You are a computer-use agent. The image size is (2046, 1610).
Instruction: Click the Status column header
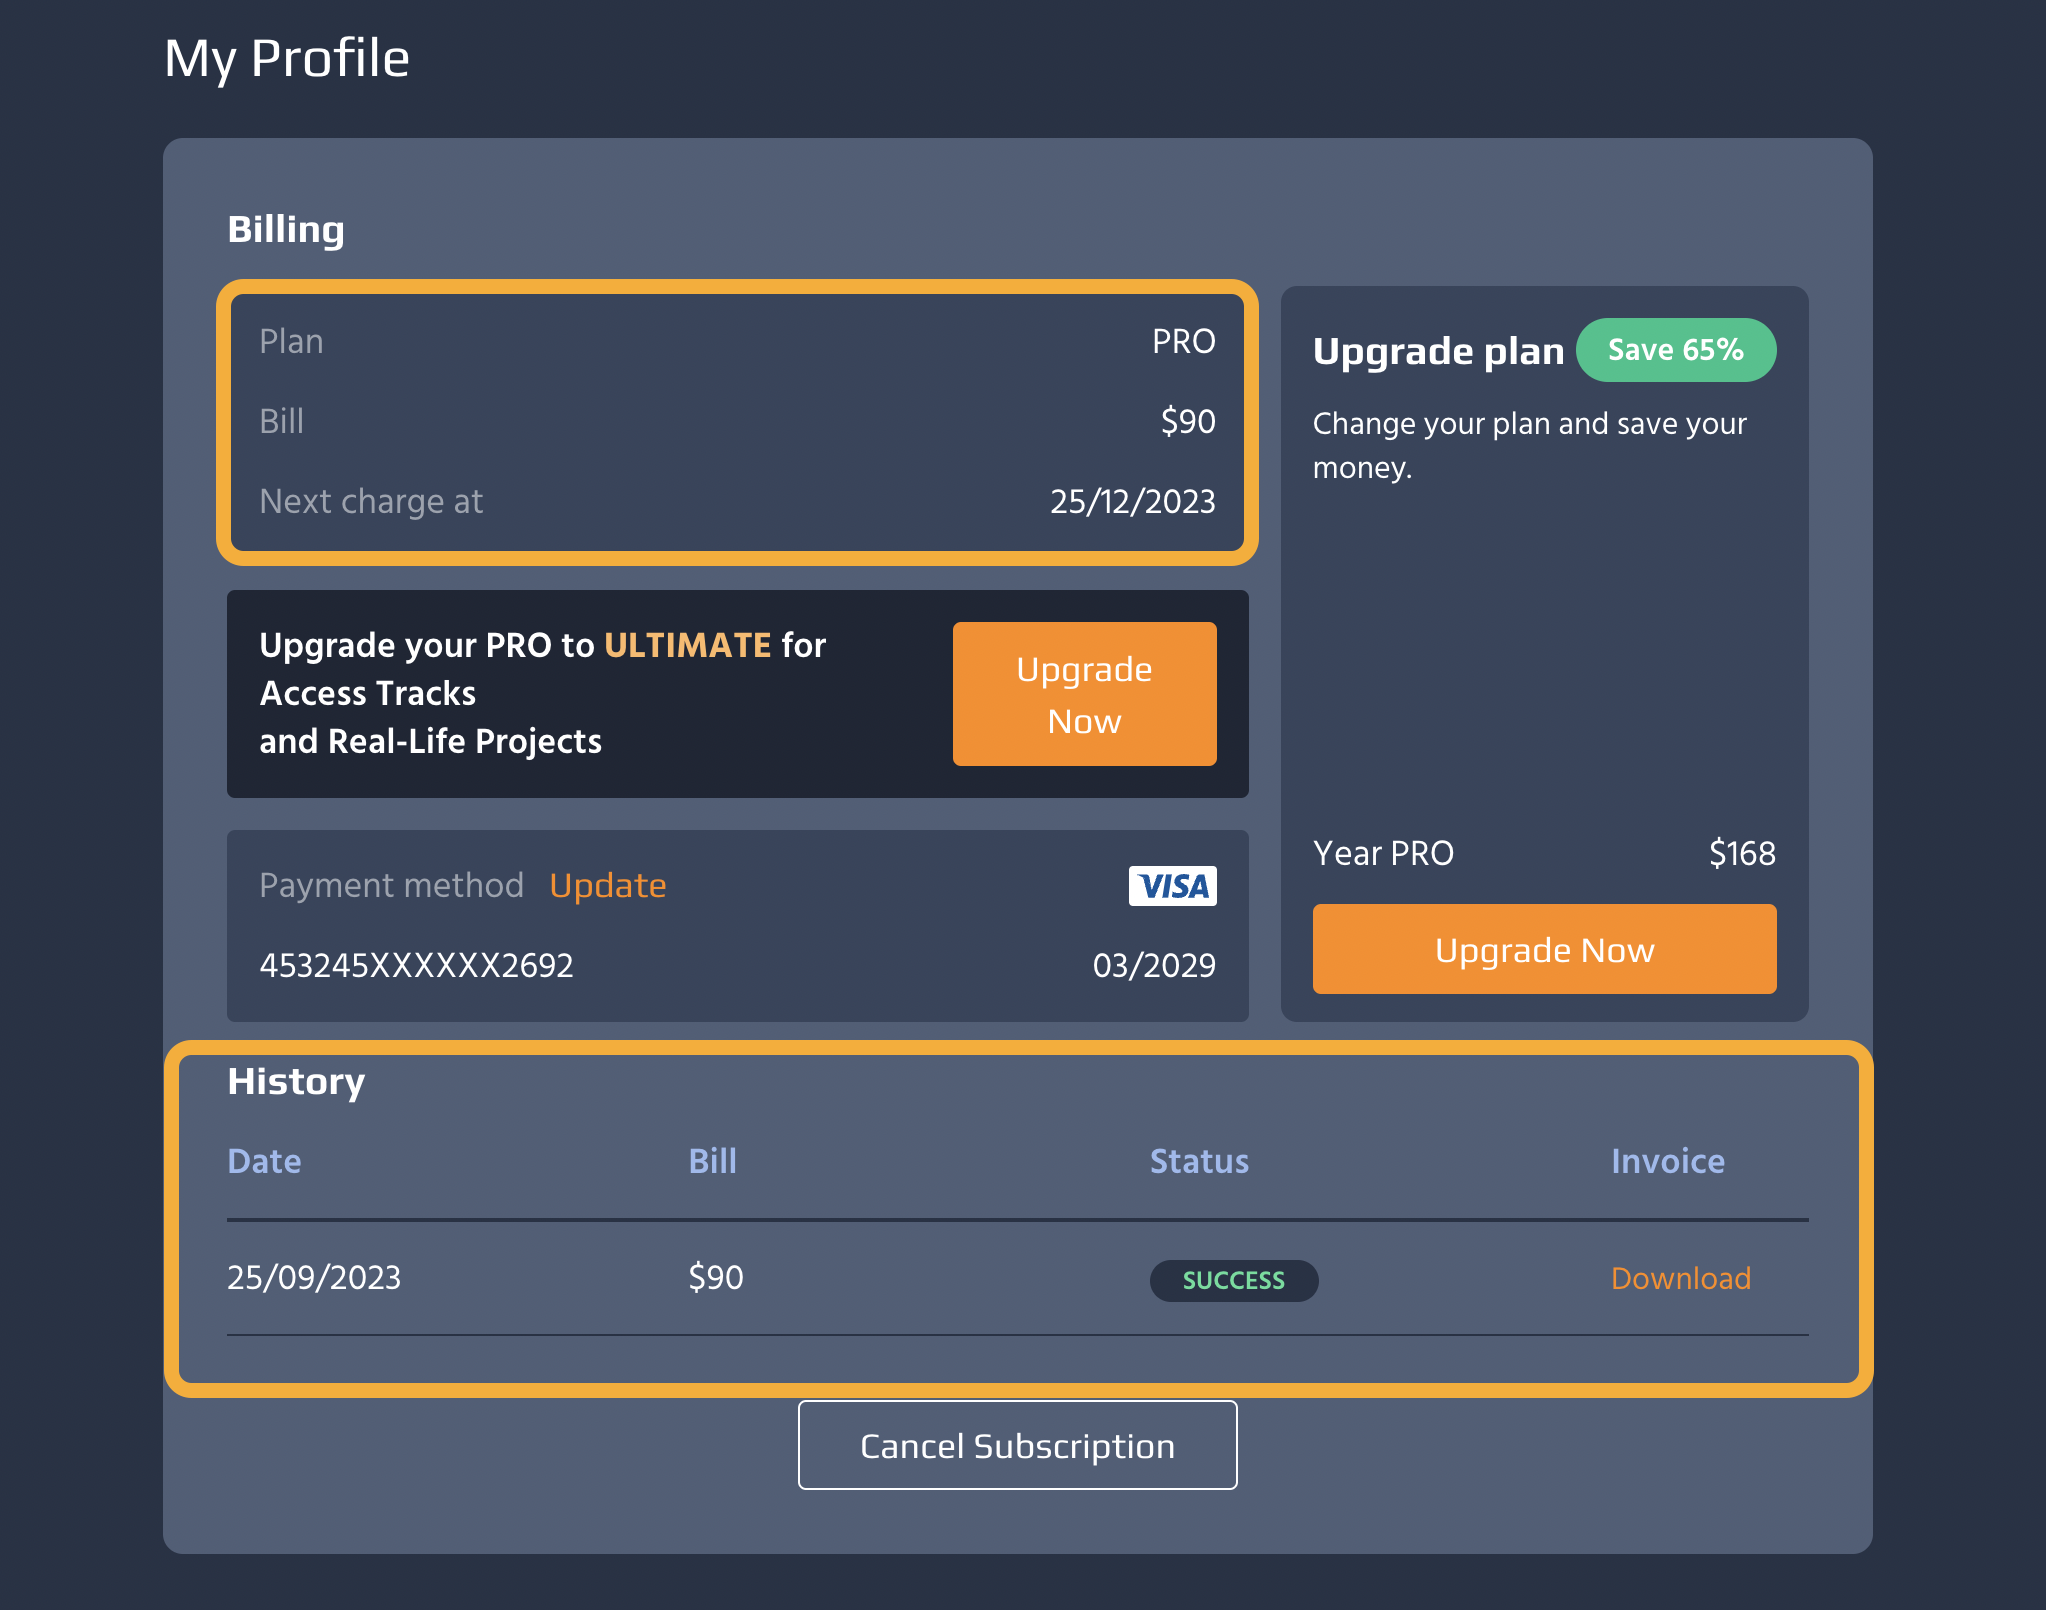click(x=1199, y=1161)
